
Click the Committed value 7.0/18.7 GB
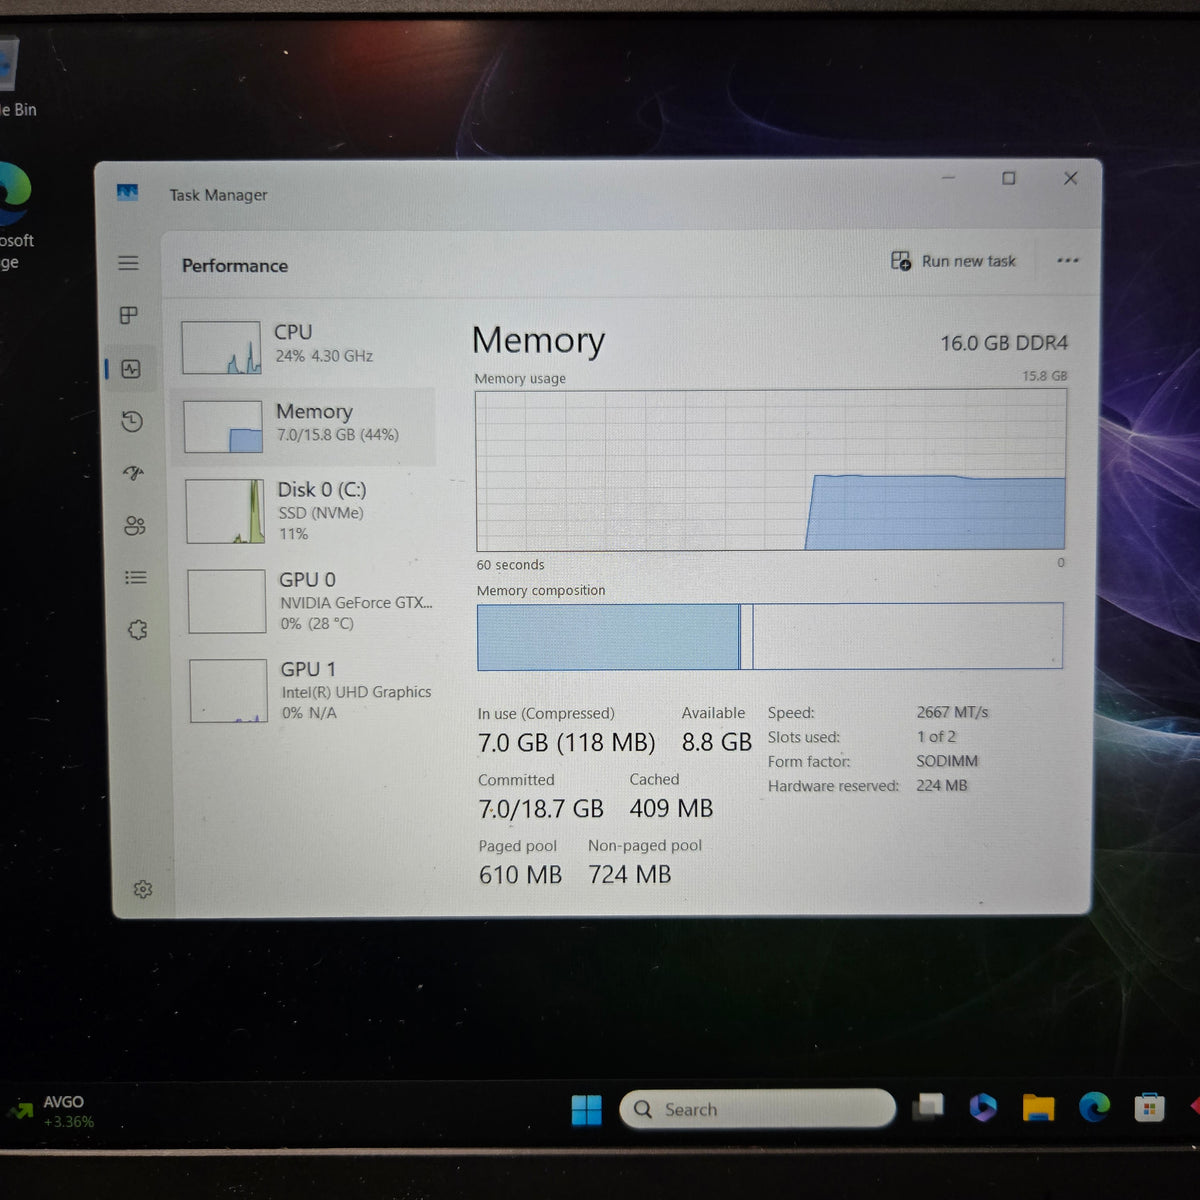541,809
